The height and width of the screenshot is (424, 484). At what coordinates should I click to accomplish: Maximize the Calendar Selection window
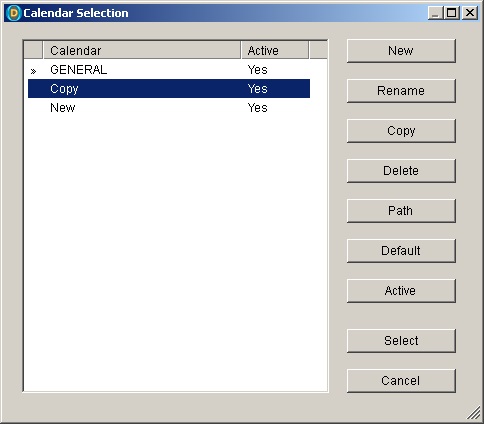pos(452,13)
